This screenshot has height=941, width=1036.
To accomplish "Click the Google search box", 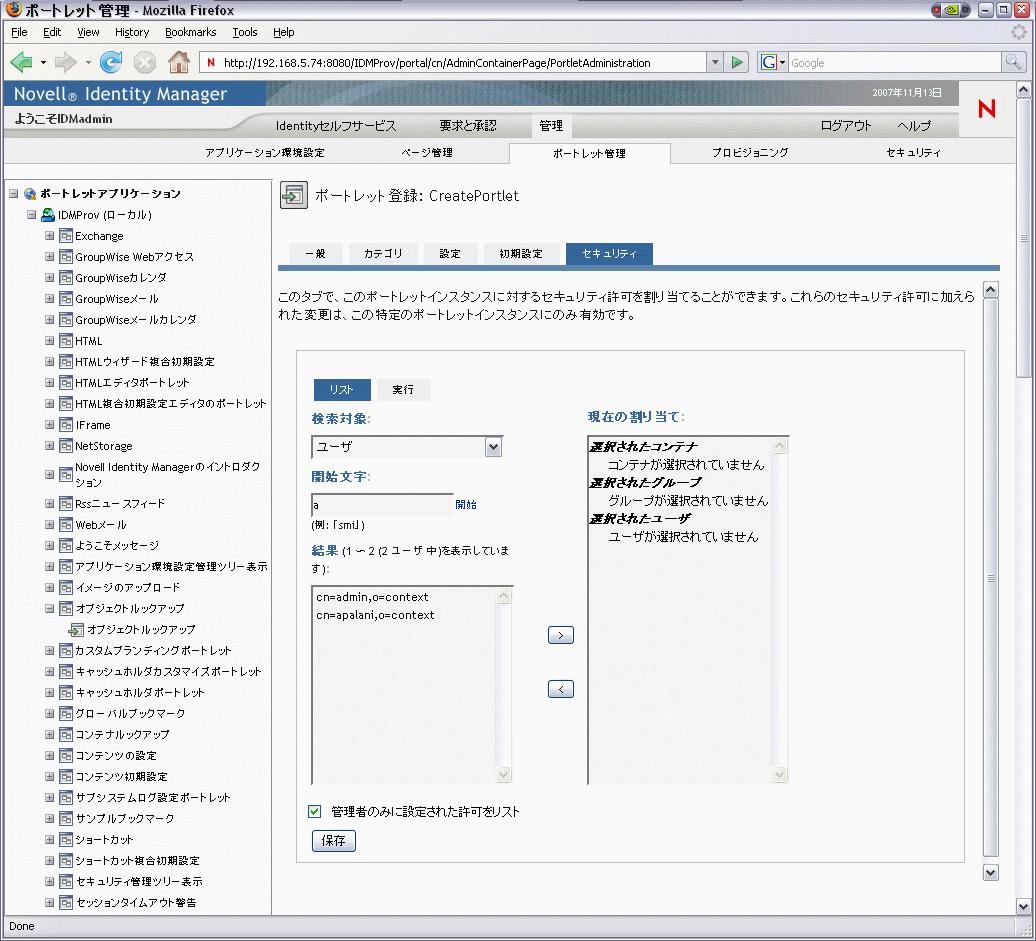I will coord(895,62).
